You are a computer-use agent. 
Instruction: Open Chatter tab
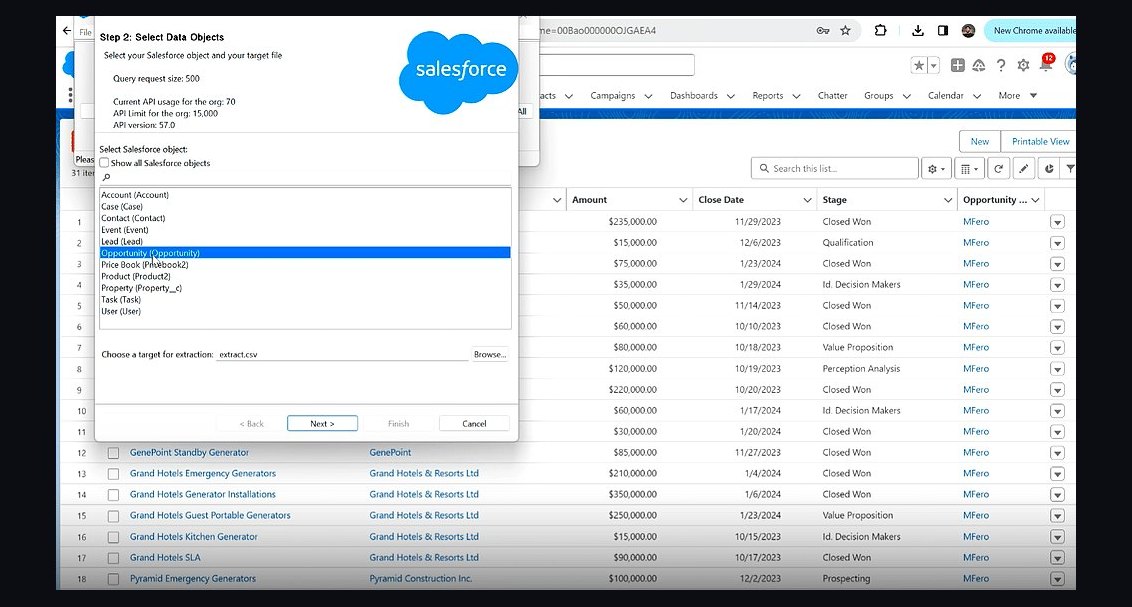coord(832,95)
